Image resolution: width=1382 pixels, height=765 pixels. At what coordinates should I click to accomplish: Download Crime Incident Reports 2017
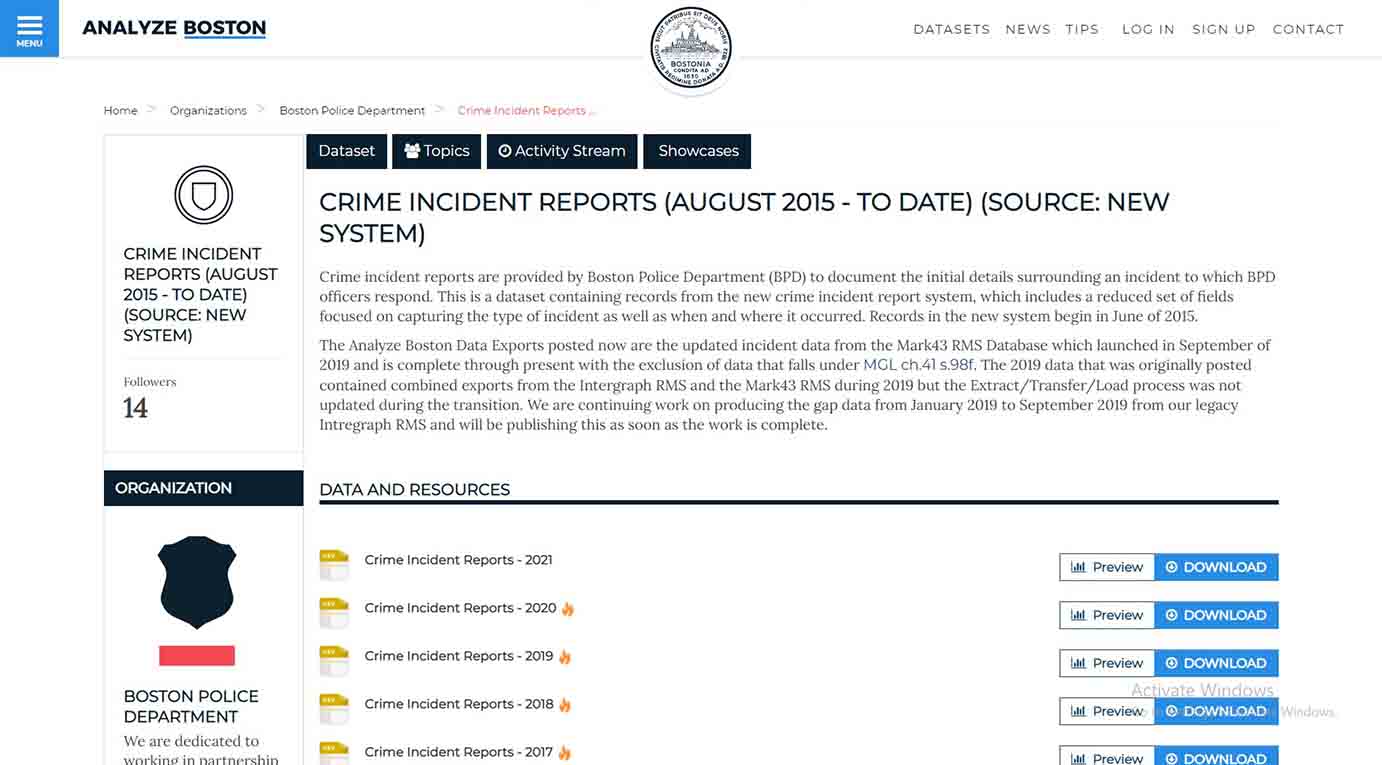1216,759
